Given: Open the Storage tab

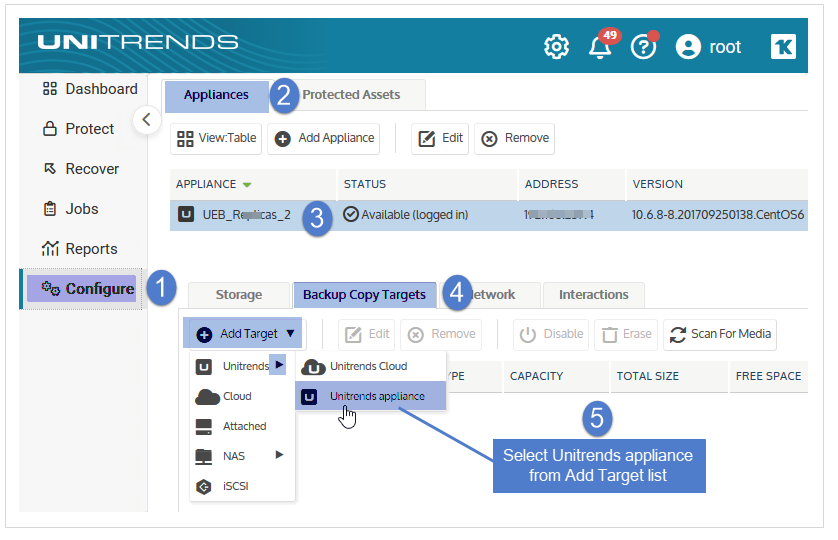Looking at the screenshot, I should point(239,295).
